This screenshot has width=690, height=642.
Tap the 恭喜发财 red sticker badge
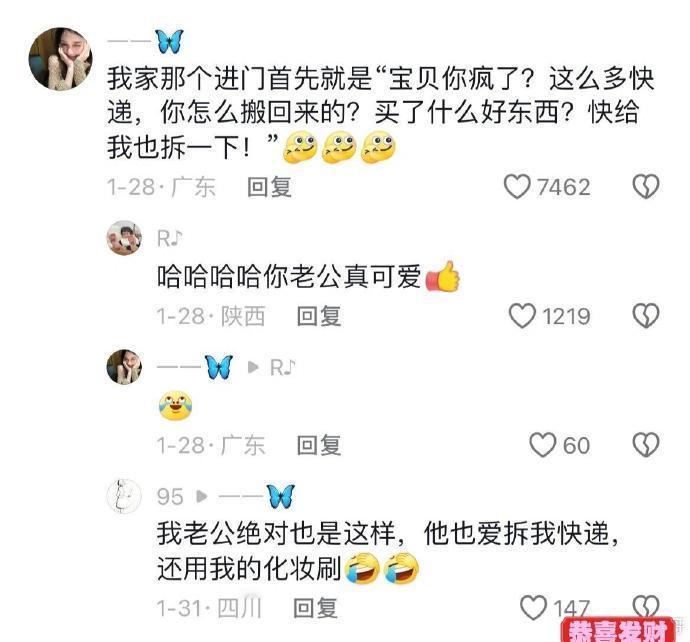618,630
